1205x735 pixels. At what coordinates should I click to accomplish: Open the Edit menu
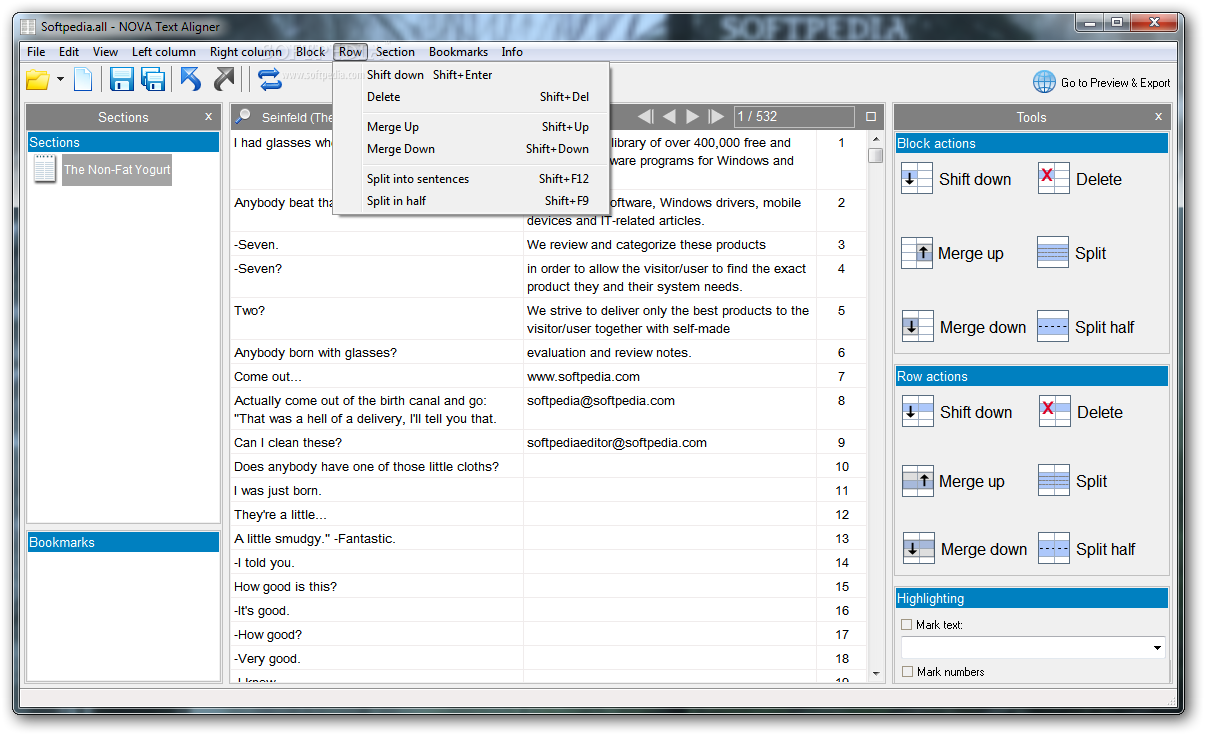[x=69, y=52]
